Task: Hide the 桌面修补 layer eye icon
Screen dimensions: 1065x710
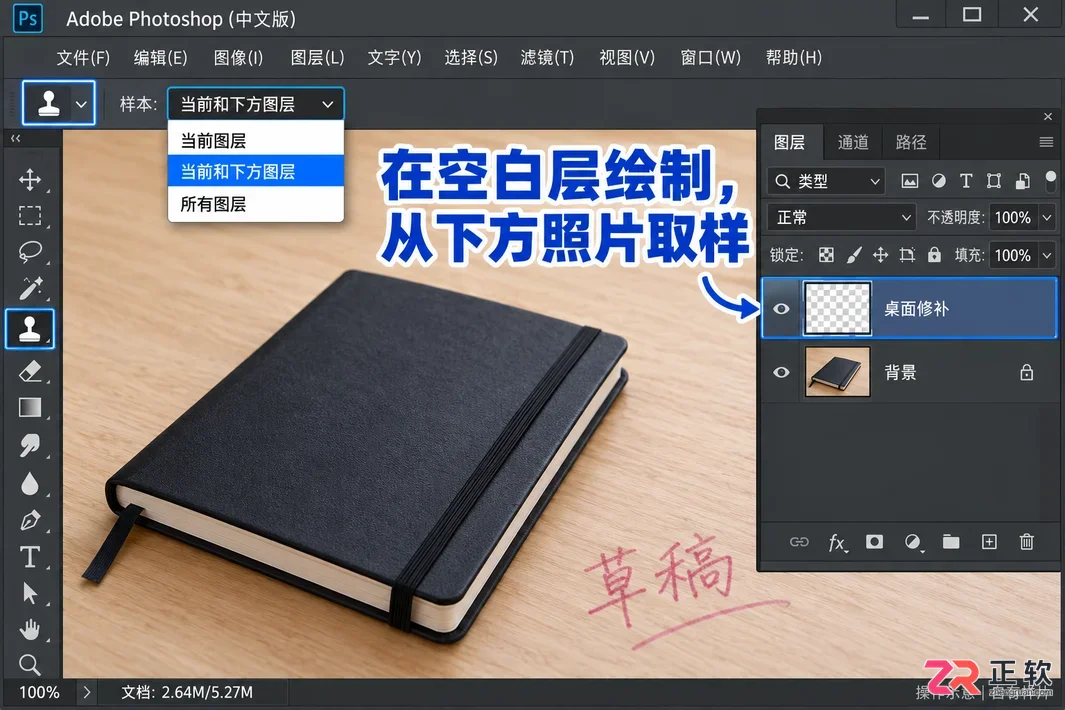Action: click(x=781, y=309)
